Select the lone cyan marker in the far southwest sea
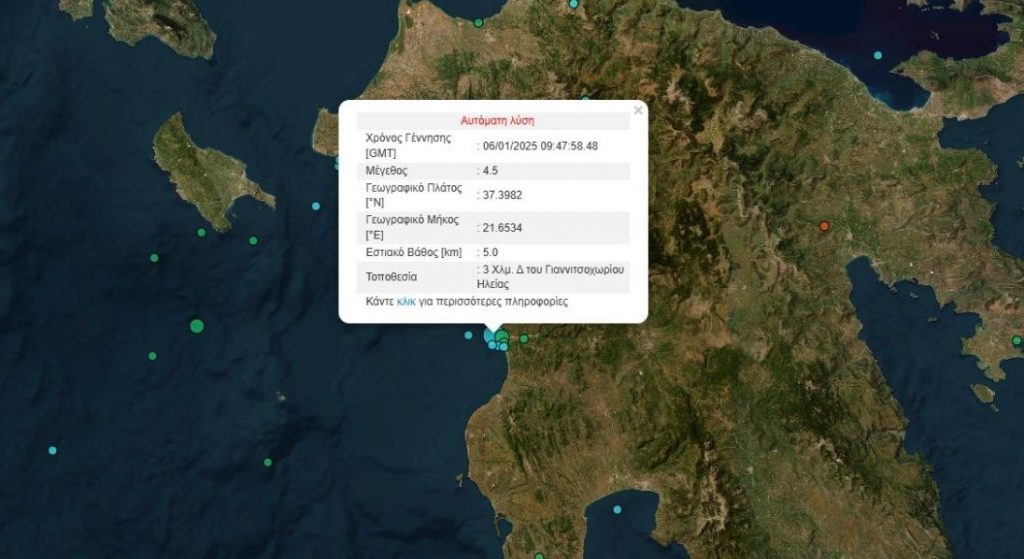This screenshot has height=559, width=1024. [52, 451]
